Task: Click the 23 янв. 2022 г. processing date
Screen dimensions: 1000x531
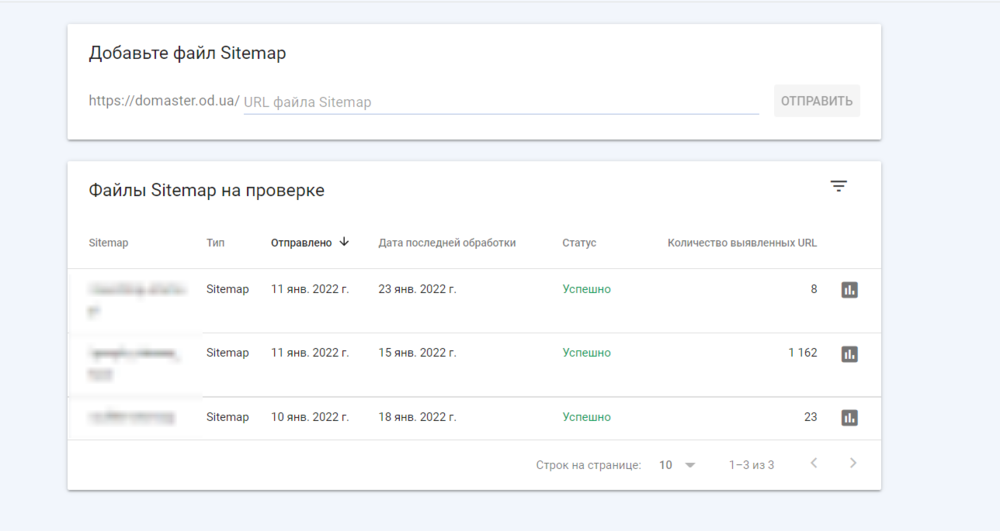Action: click(x=417, y=289)
